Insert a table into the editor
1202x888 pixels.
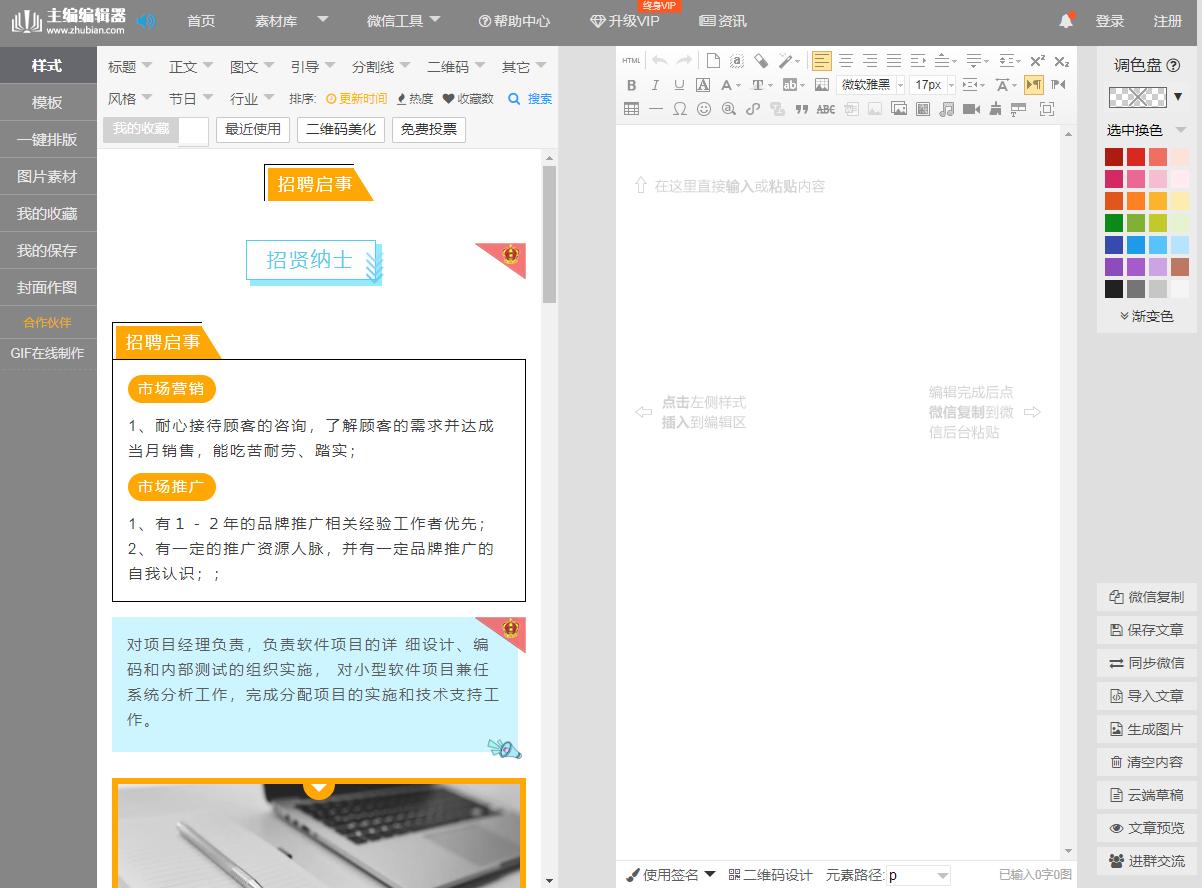(x=633, y=110)
